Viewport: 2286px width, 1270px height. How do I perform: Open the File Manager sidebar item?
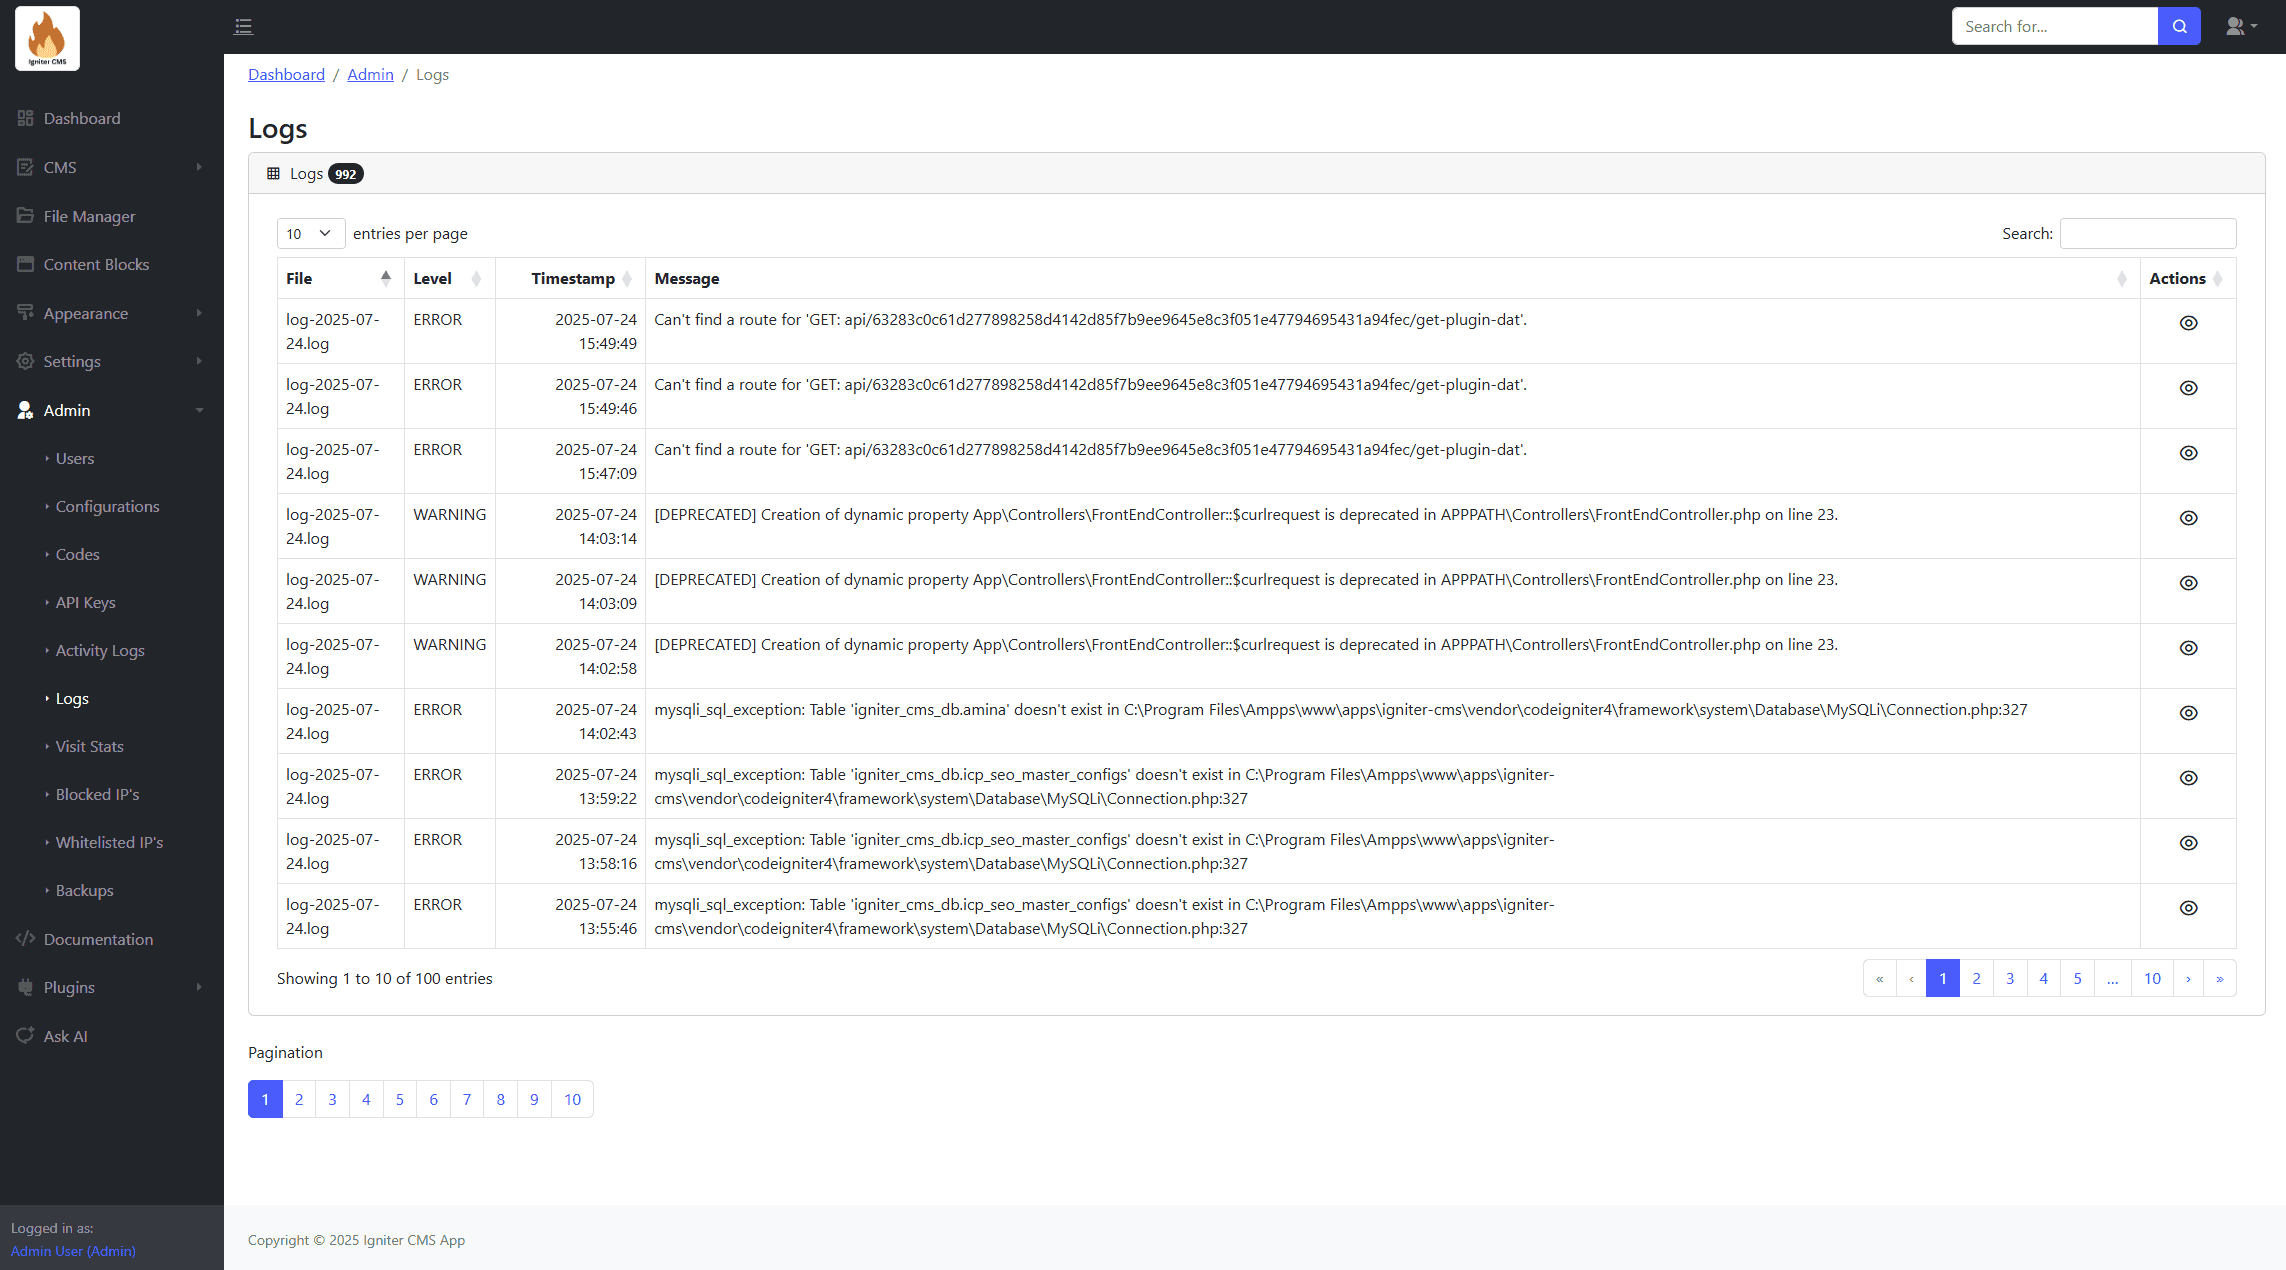(x=89, y=216)
